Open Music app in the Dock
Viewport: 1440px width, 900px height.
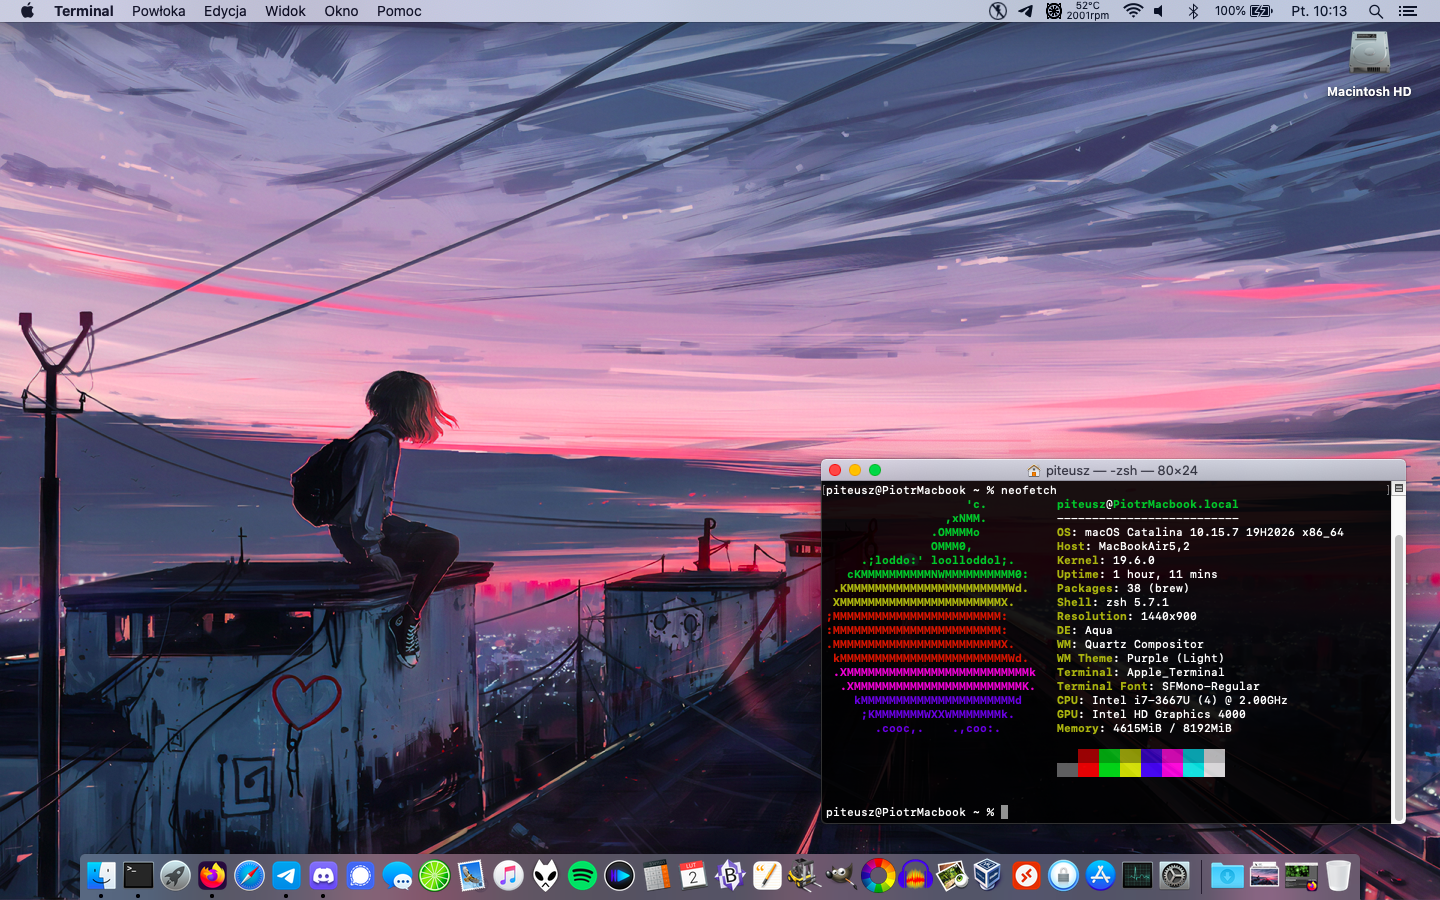[x=508, y=876]
